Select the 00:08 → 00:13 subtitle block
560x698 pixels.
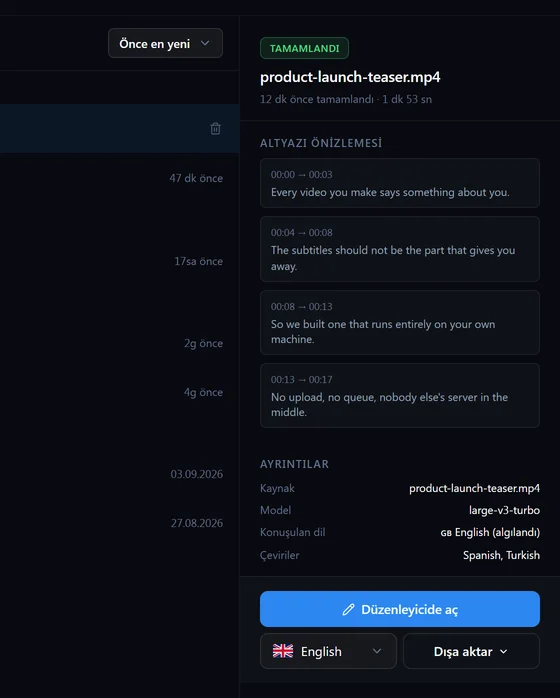pyautogui.click(x=400, y=322)
